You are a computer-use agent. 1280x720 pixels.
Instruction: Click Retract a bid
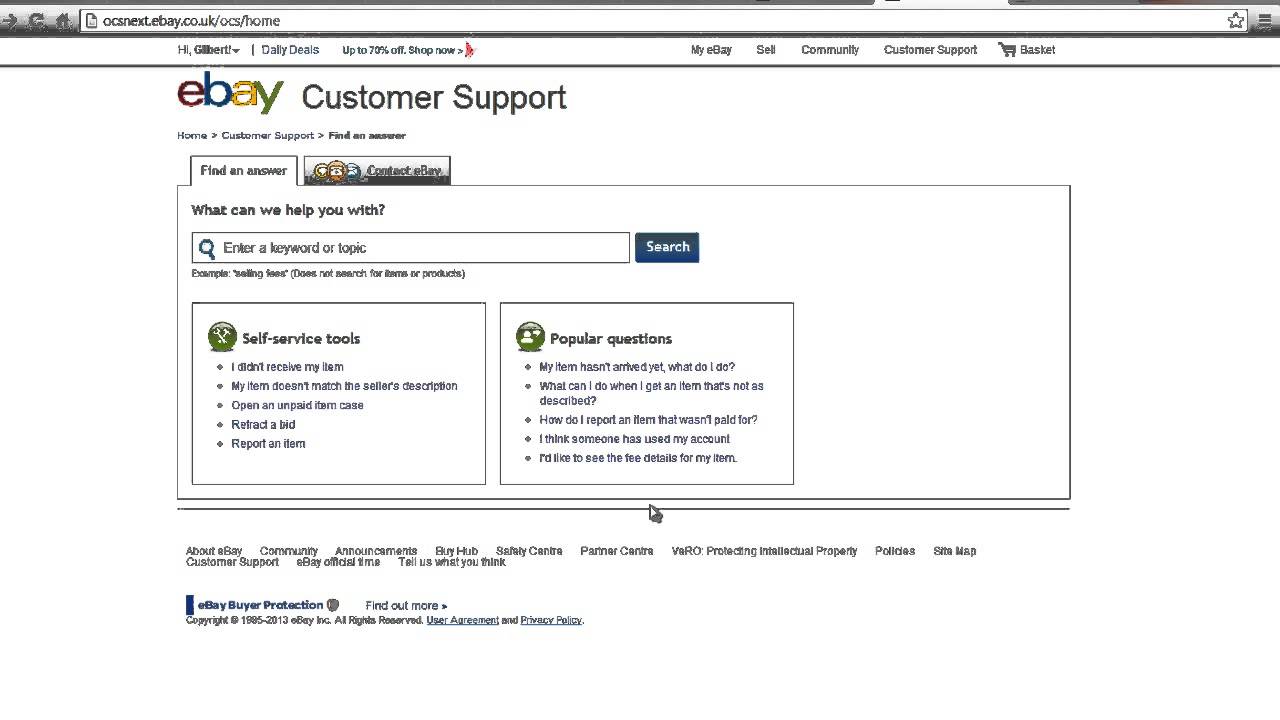click(x=263, y=424)
